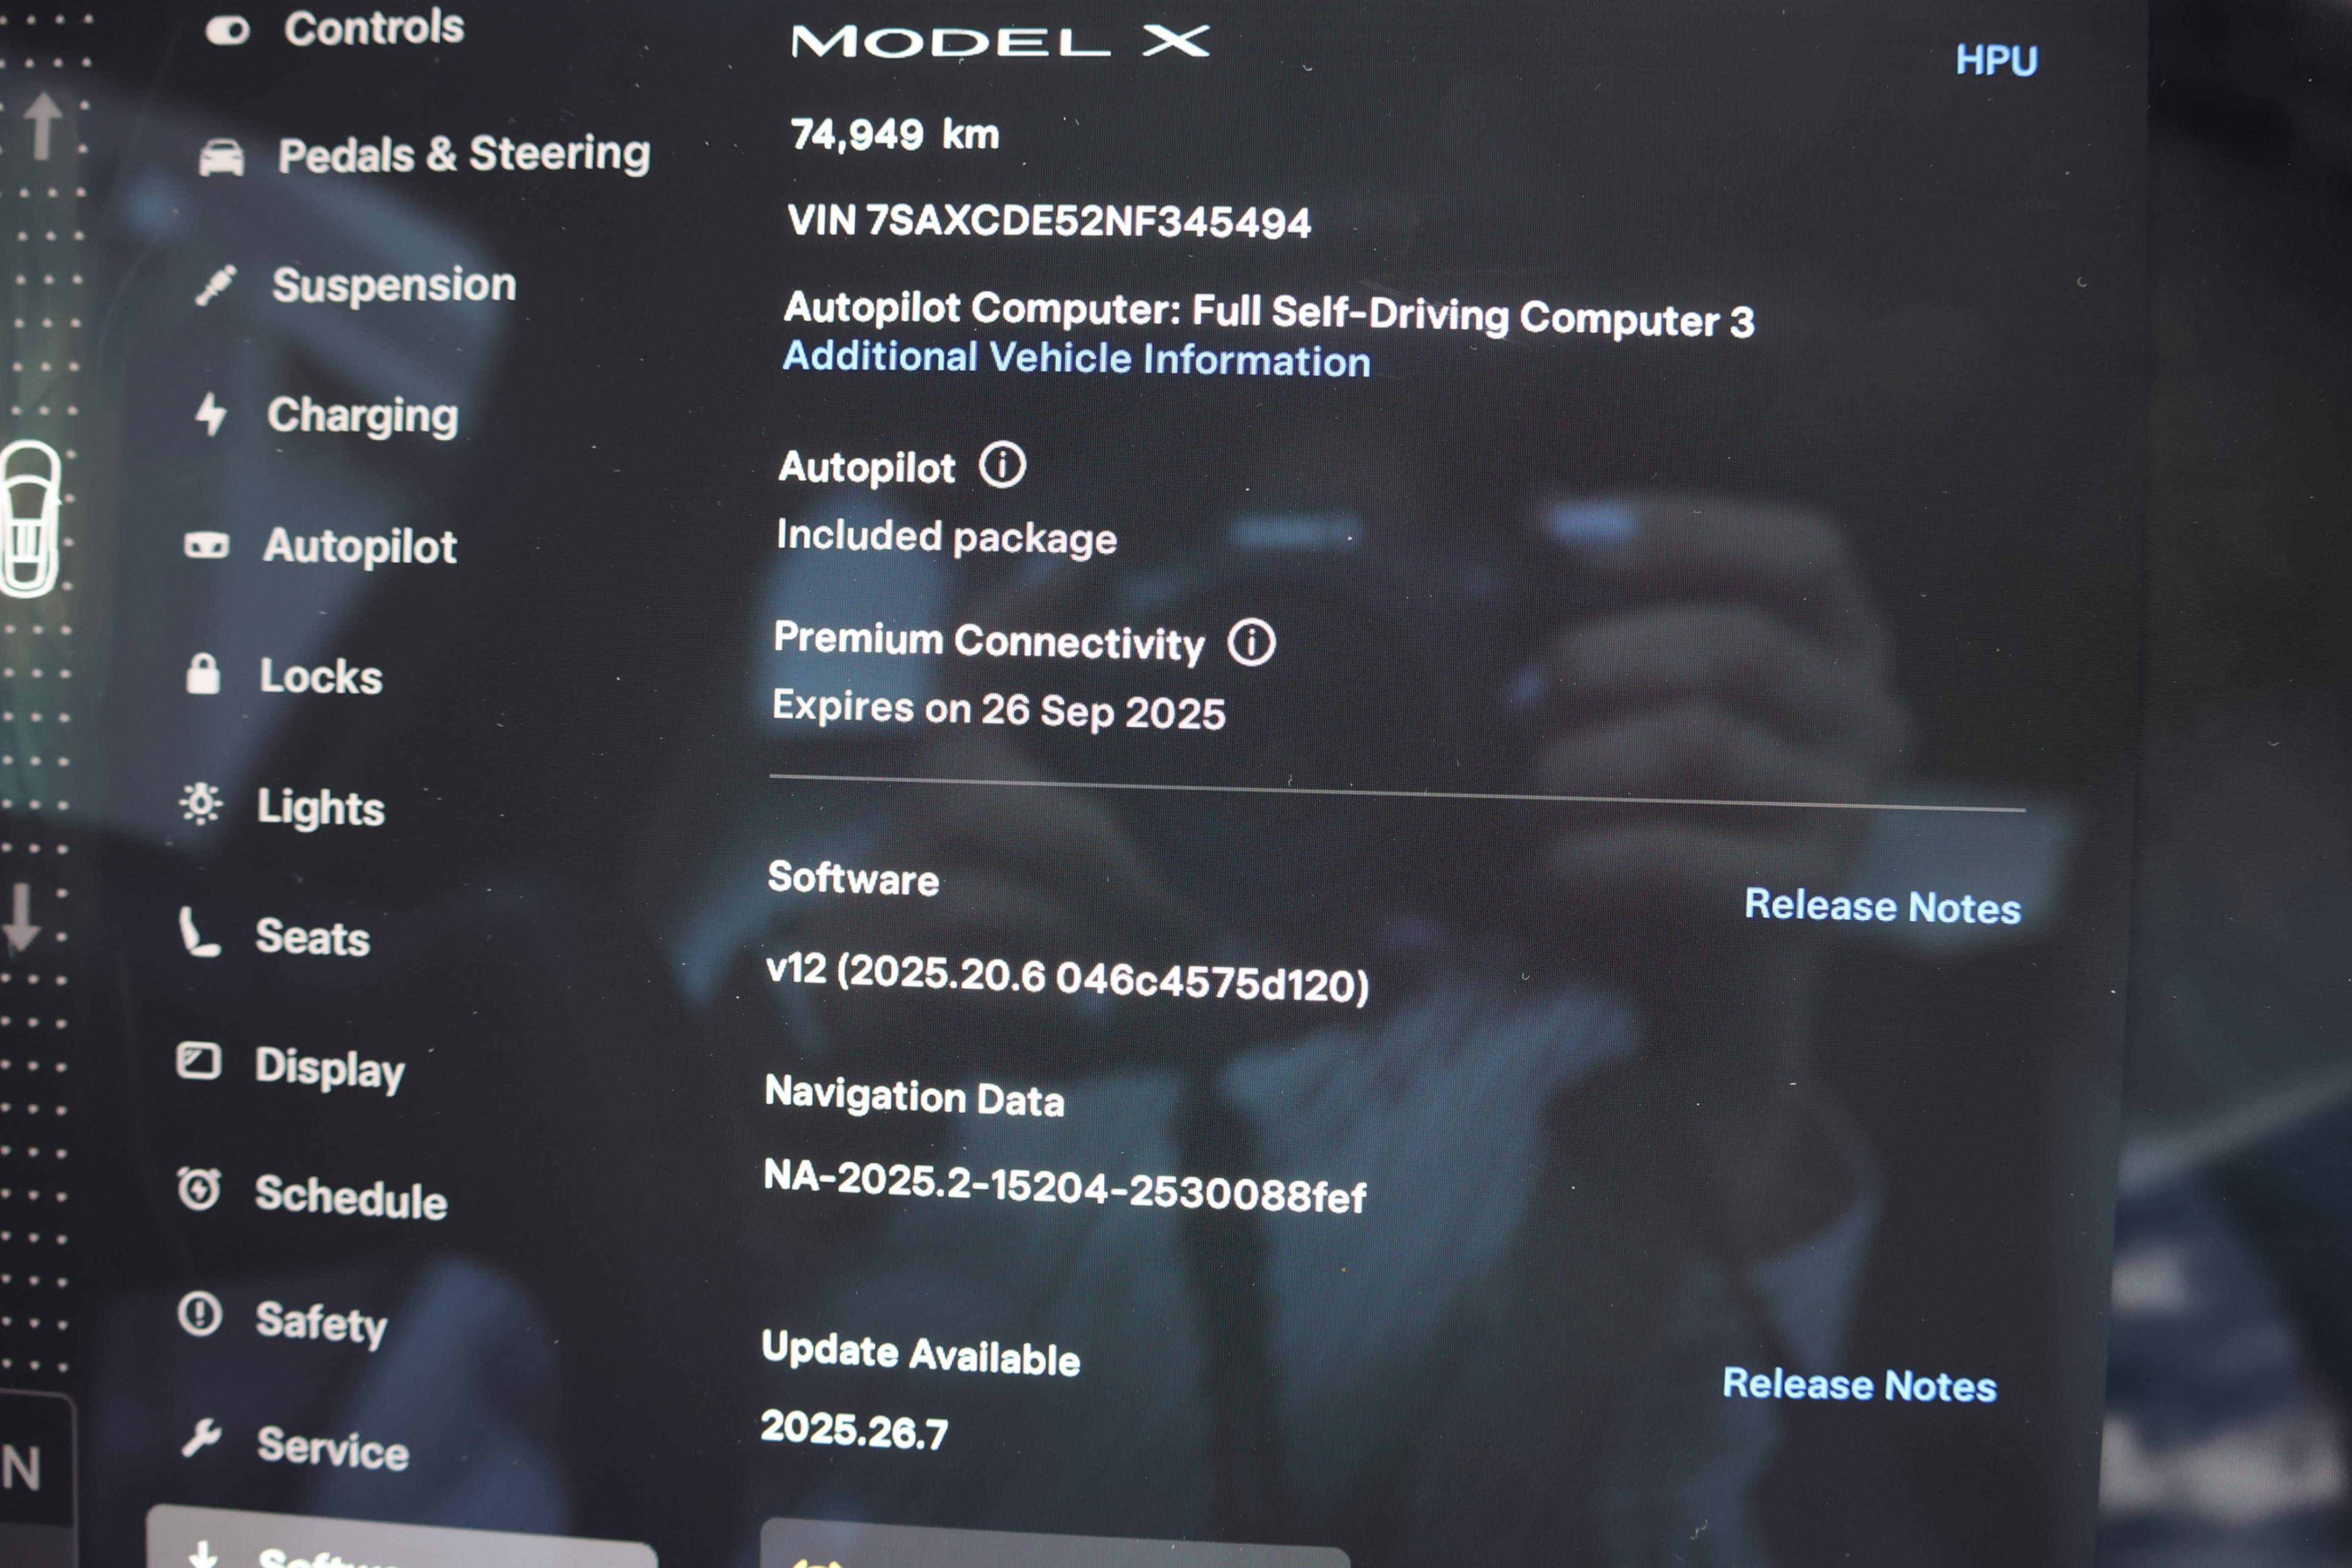
Task: Tap the VIN number text
Action: (1049, 221)
